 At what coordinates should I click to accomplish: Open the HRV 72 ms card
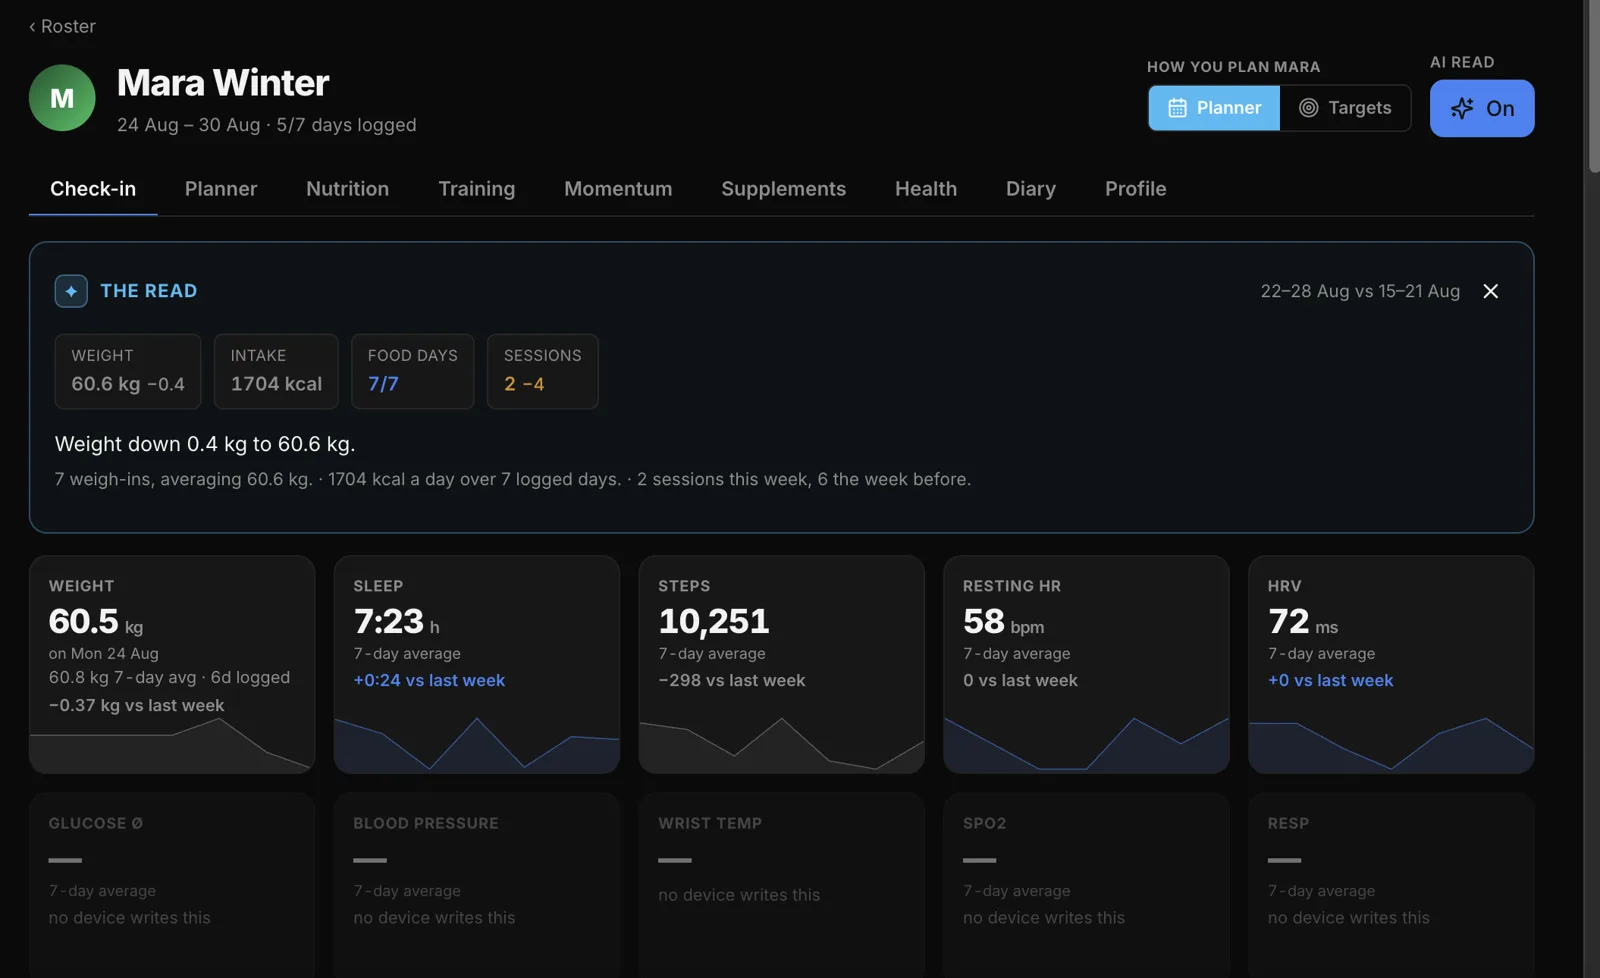point(1391,664)
